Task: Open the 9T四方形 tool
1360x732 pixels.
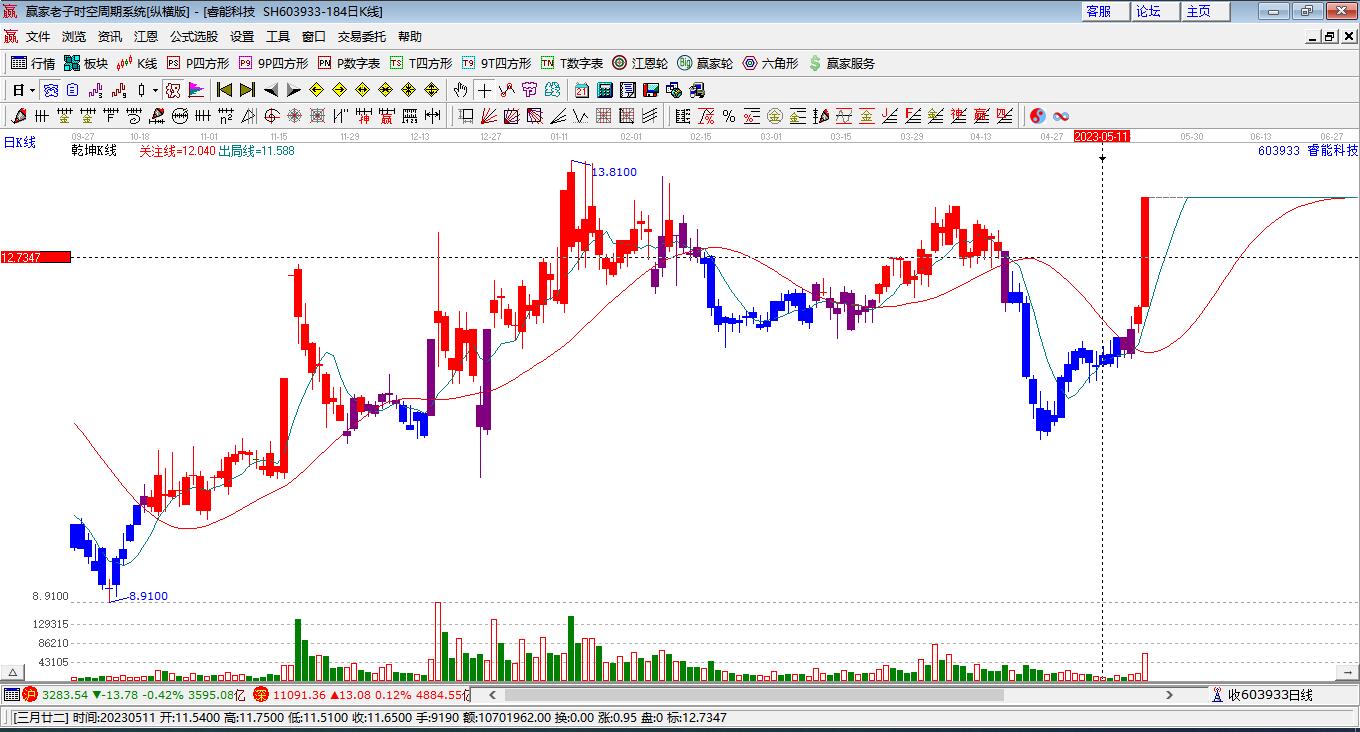Action: point(496,63)
